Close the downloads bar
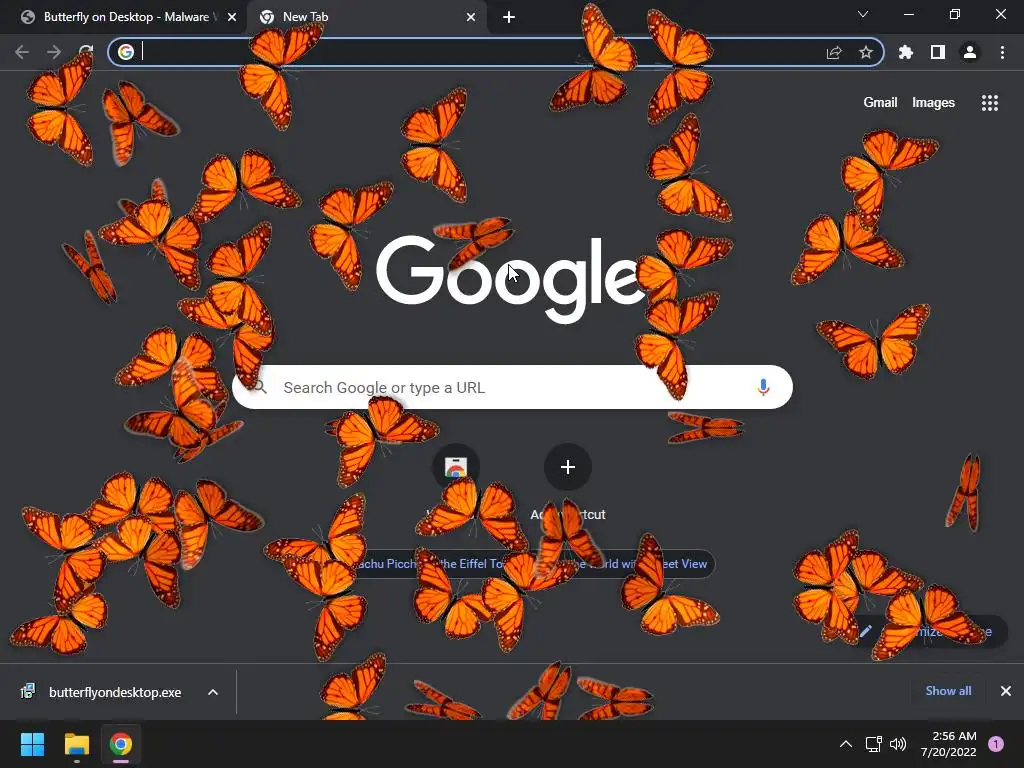The height and width of the screenshot is (768, 1024). click(1006, 691)
